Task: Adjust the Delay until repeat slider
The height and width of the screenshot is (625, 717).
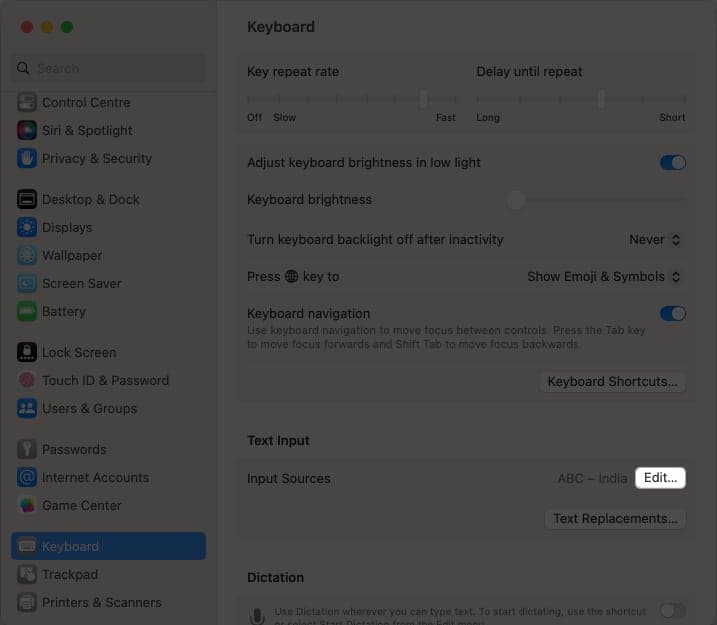Action: [601, 99]
